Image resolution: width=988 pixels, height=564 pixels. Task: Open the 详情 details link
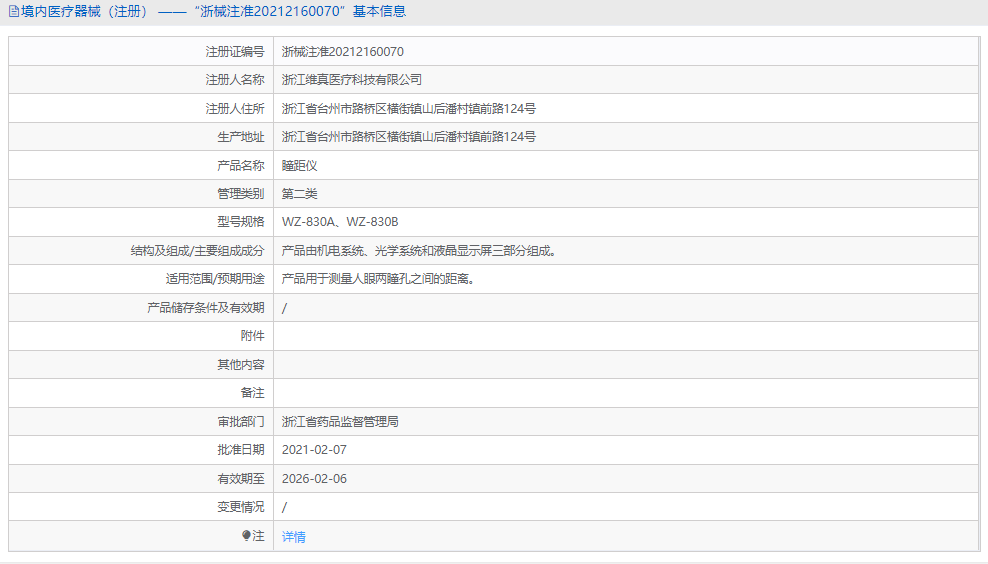coord(294,536)
